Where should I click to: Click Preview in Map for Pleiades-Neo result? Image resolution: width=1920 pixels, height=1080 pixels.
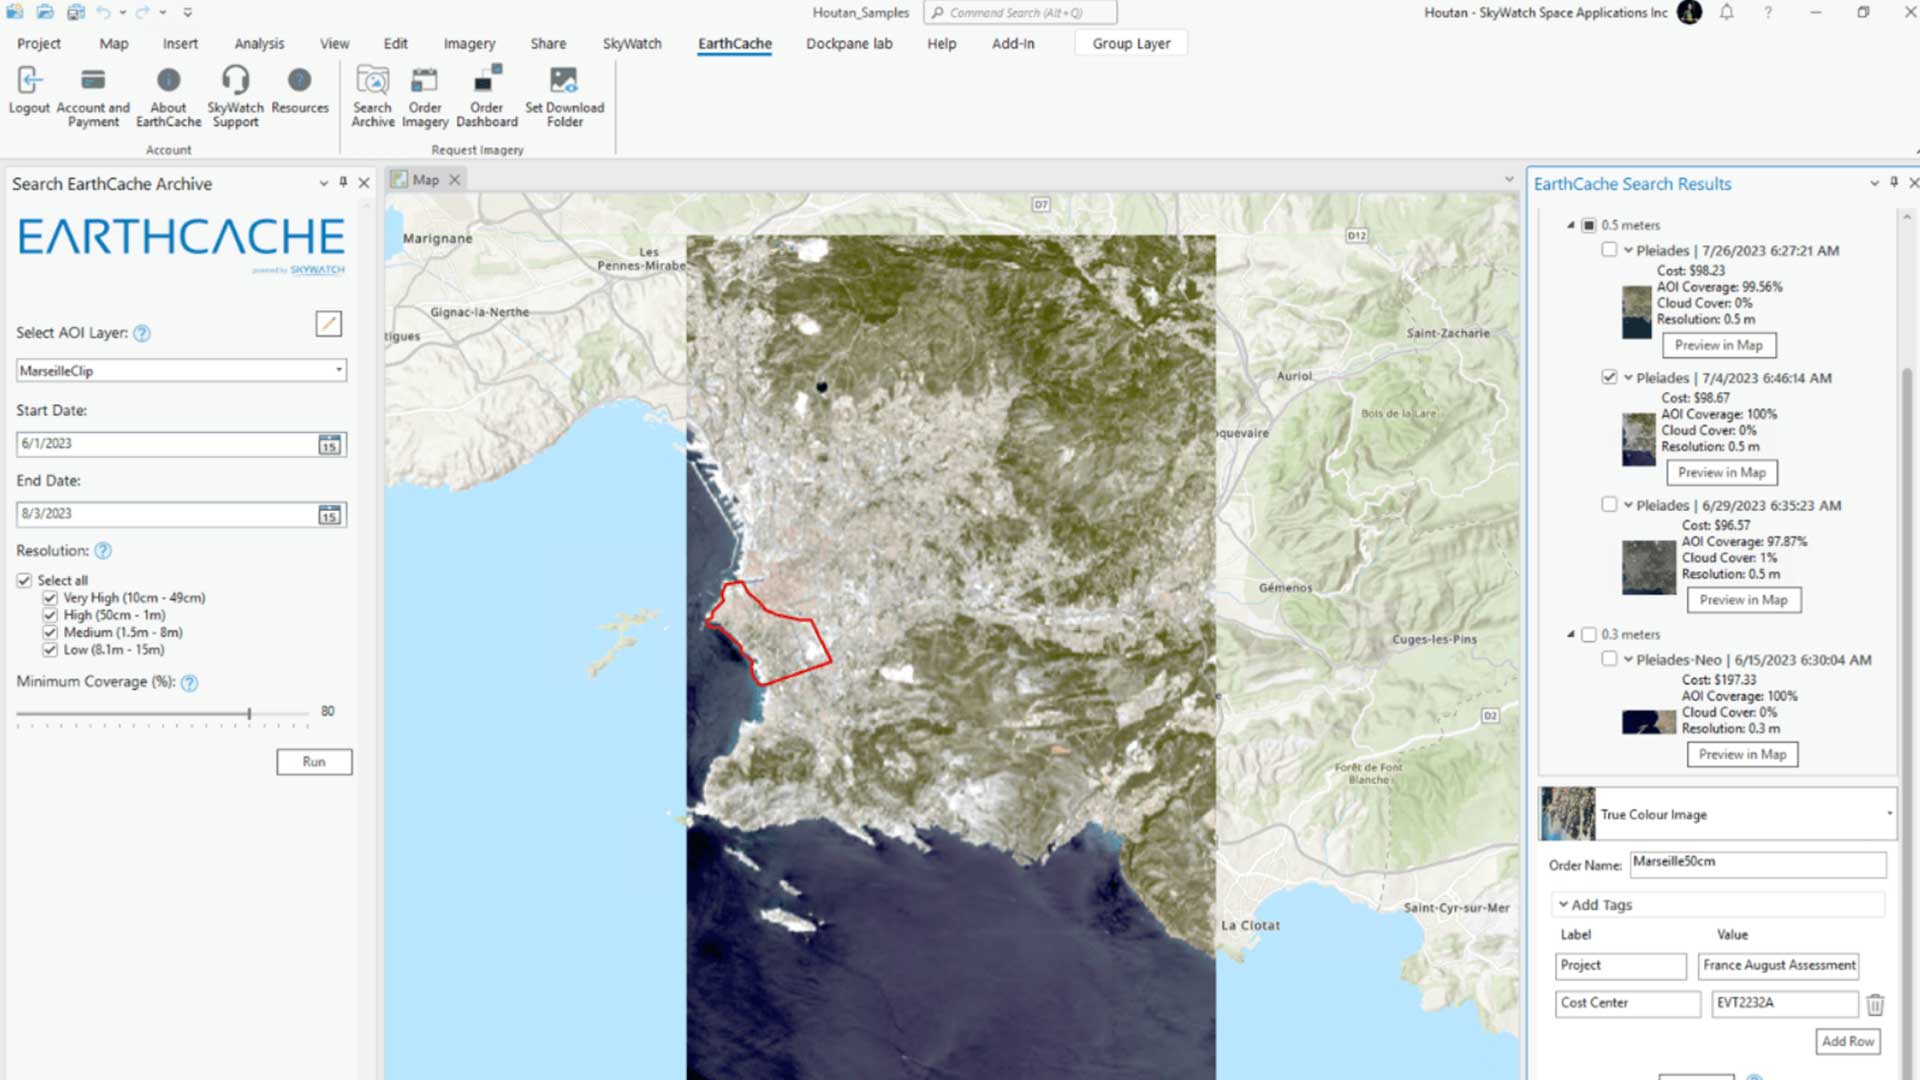tap(1742, 755)
